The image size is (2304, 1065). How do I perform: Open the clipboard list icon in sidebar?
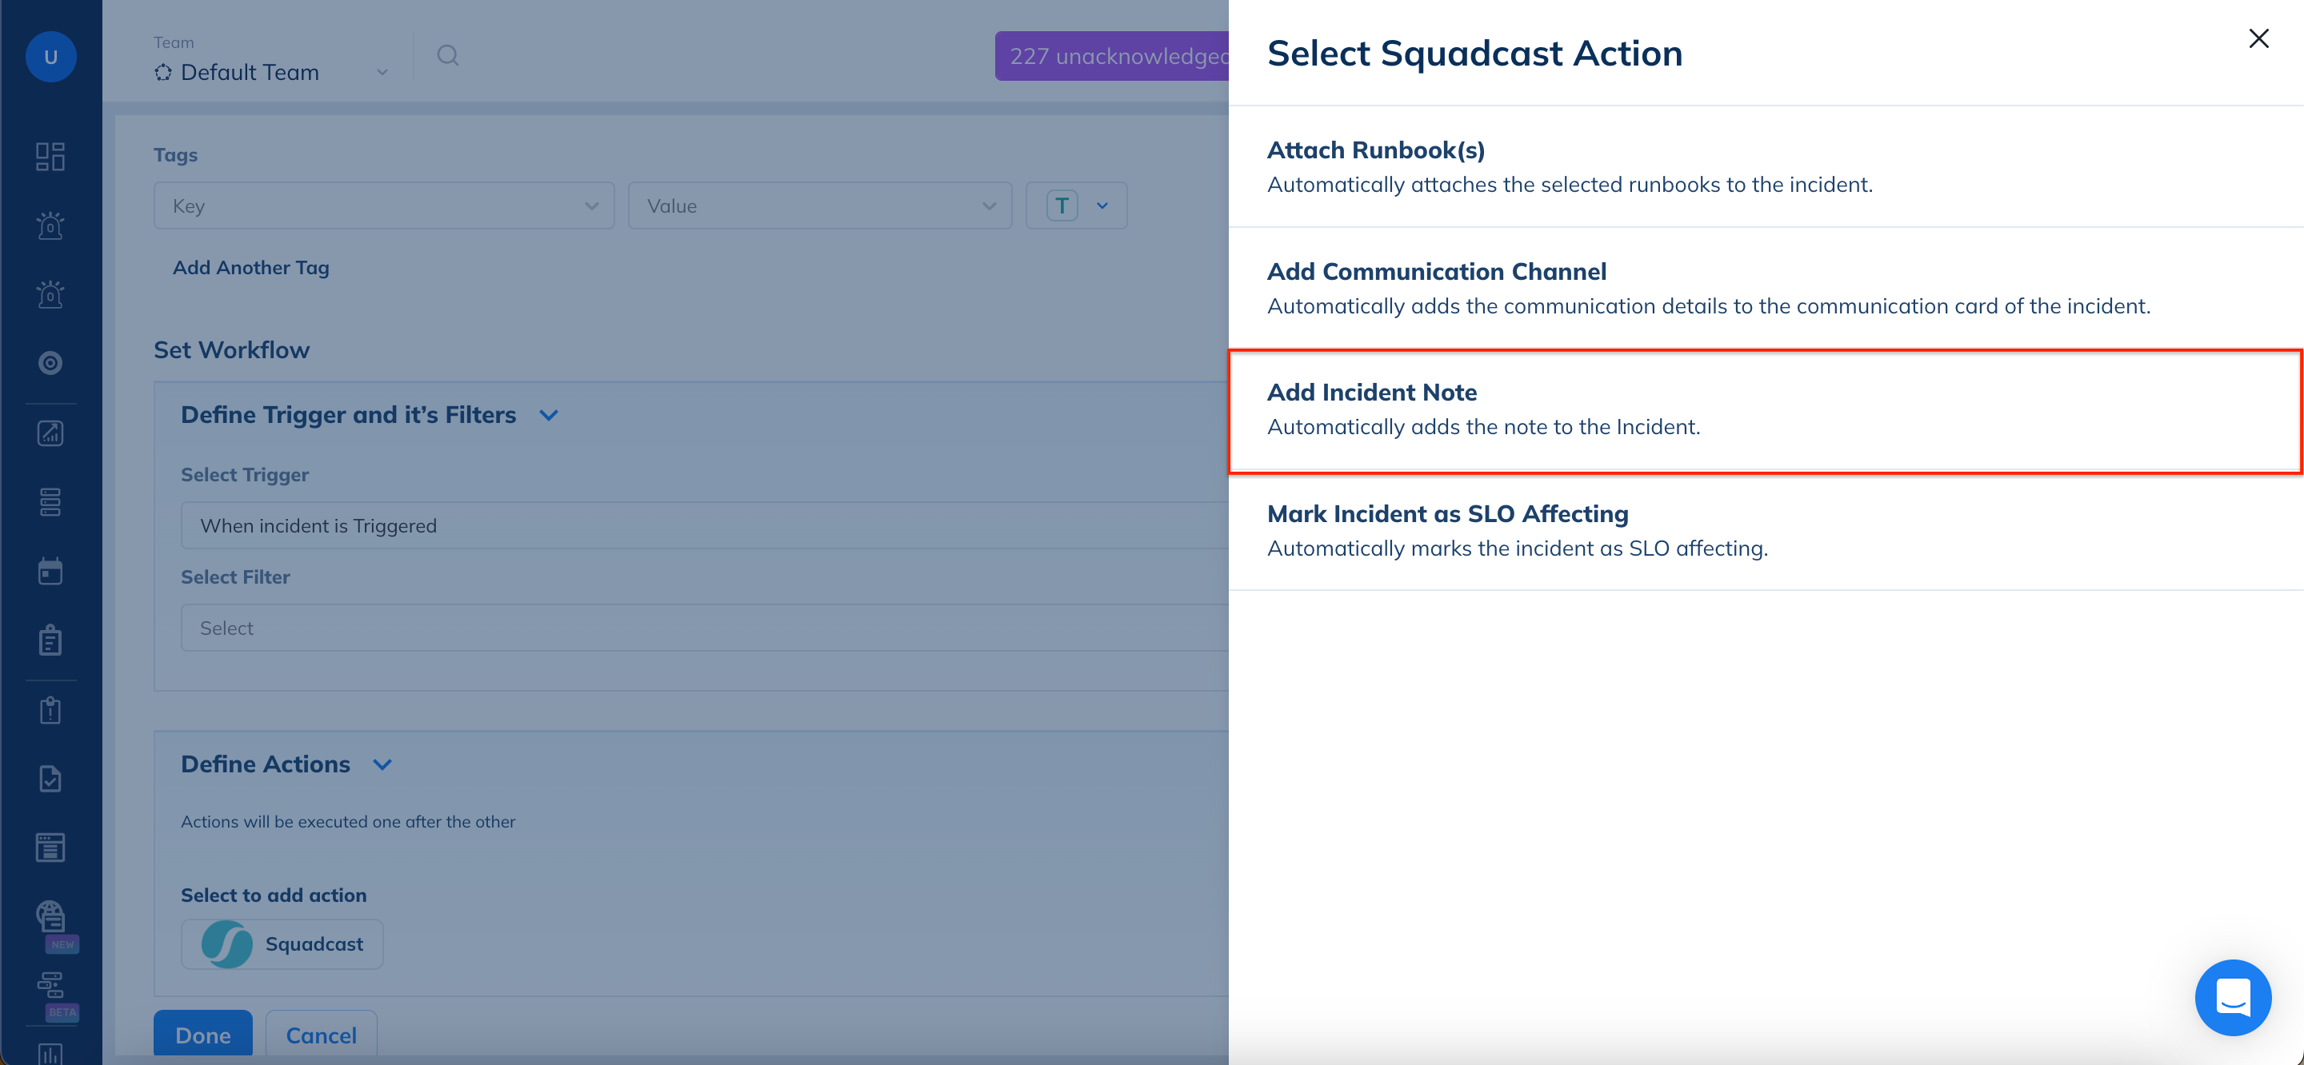point(50,640)
